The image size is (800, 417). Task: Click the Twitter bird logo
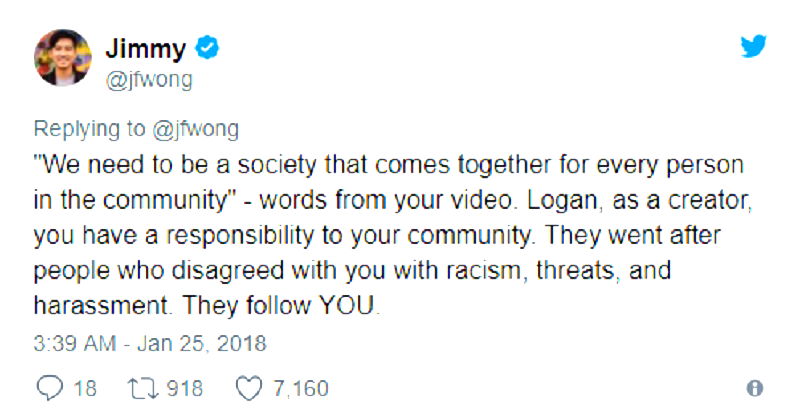click(753, 46)
